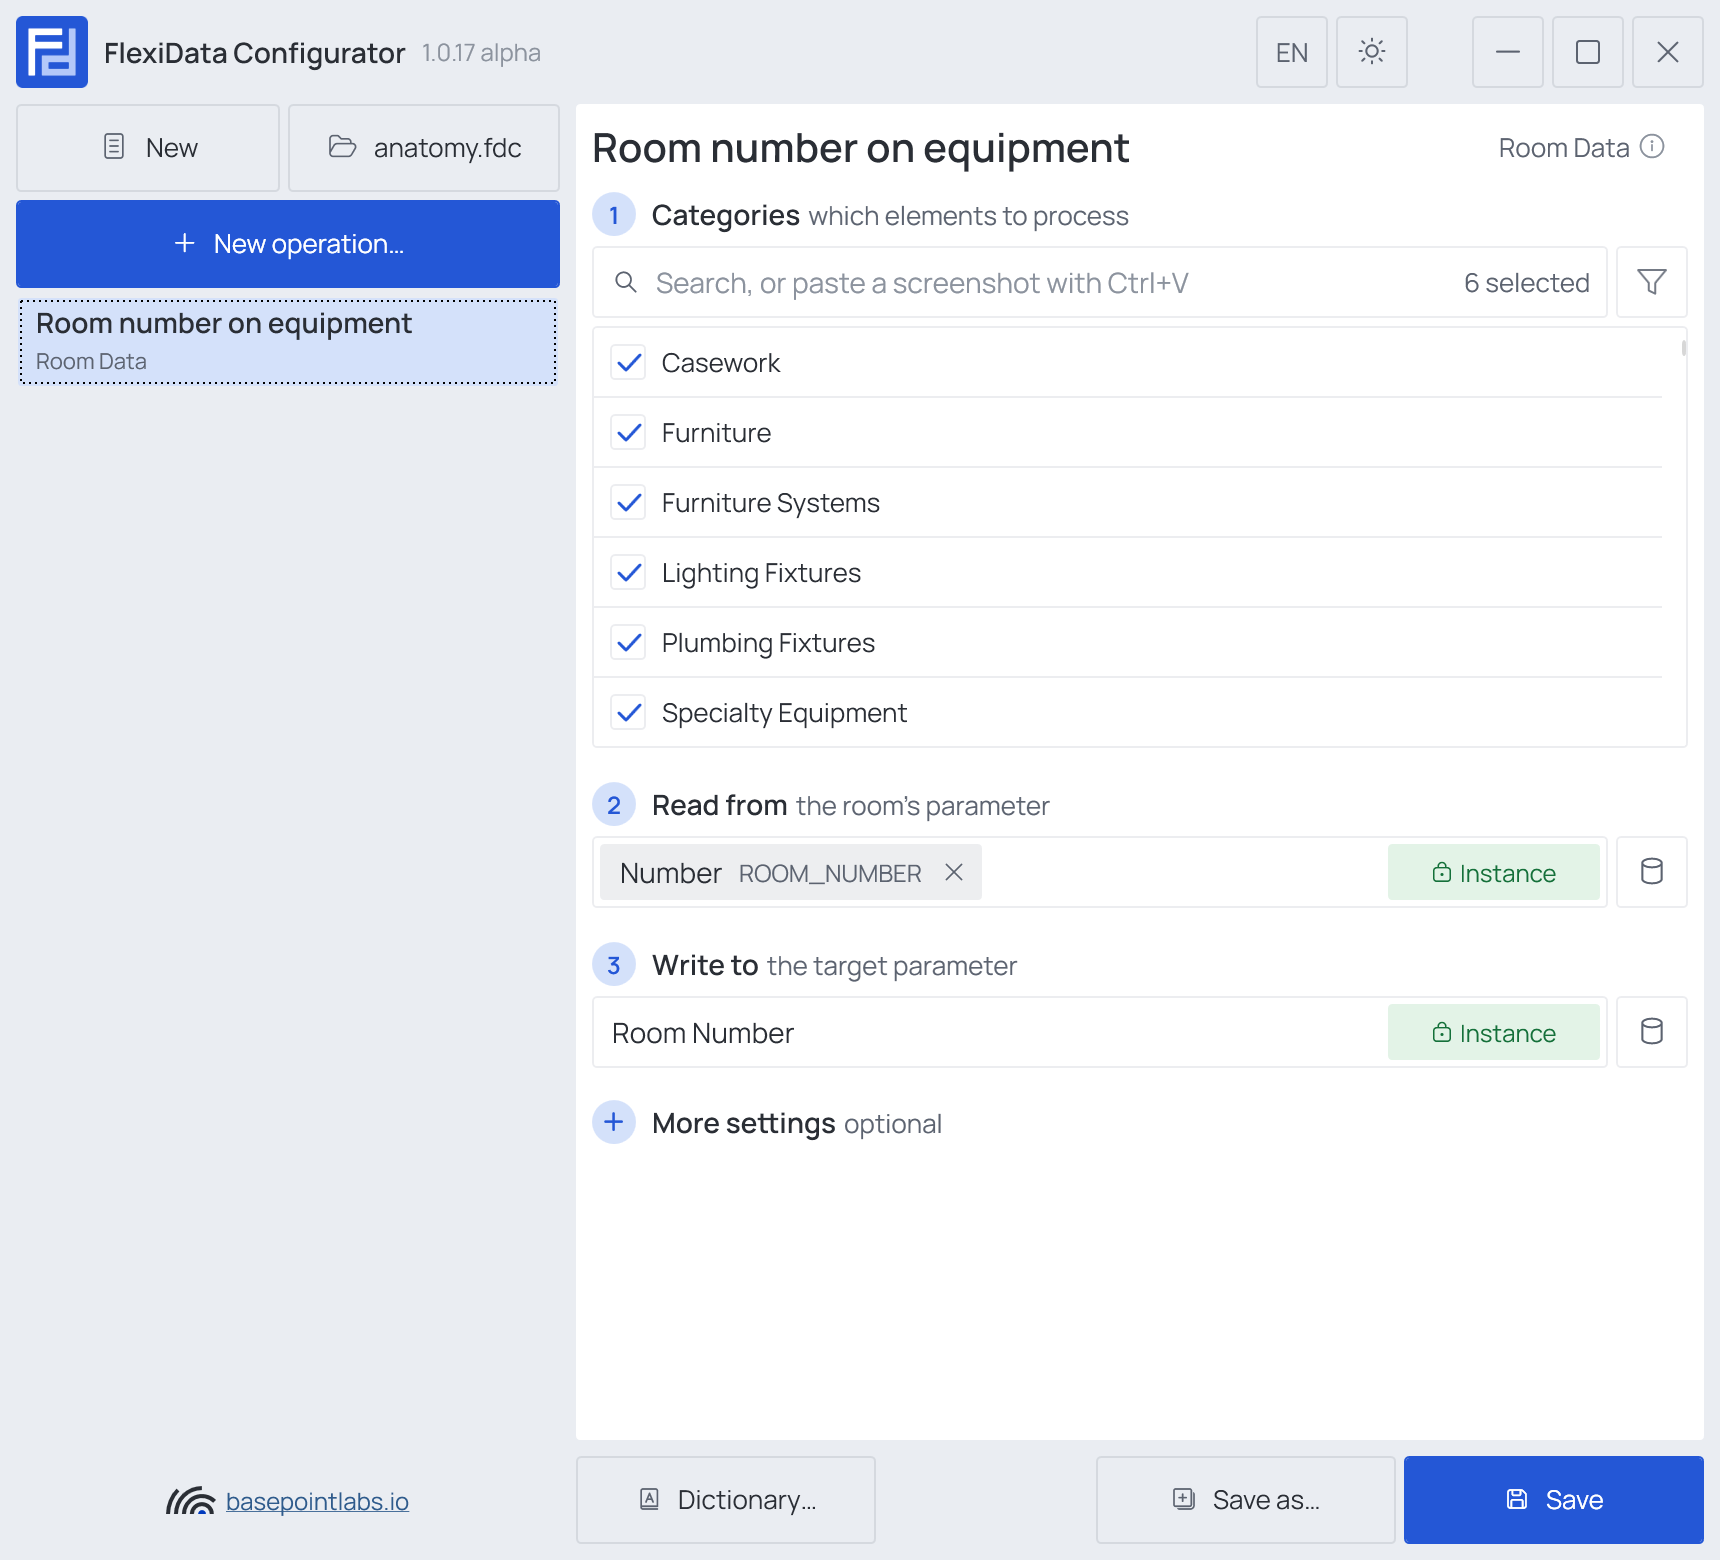Viewport: 1720px width, 1560px height.
Task: Open the anatomy.fdc file button
Action: coord(424,148)
